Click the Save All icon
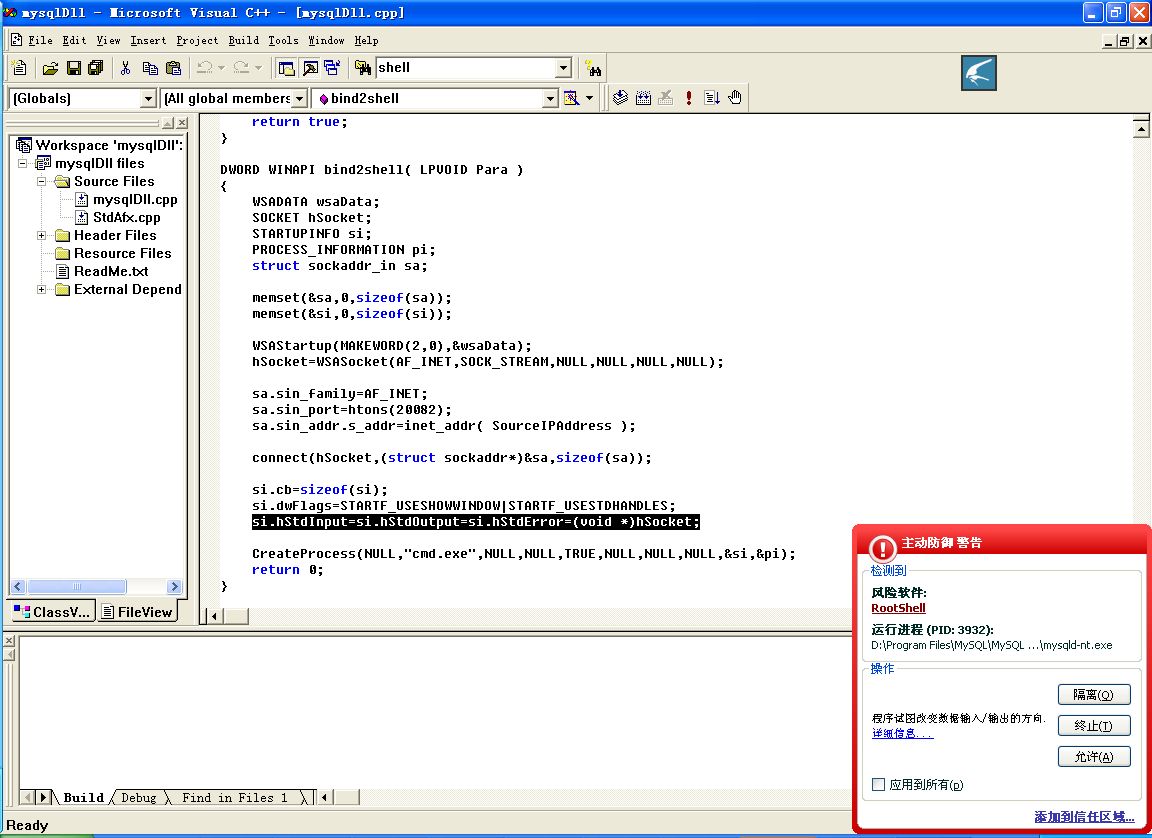This screenshot has height=838, width=1152. tap(96, 68)
